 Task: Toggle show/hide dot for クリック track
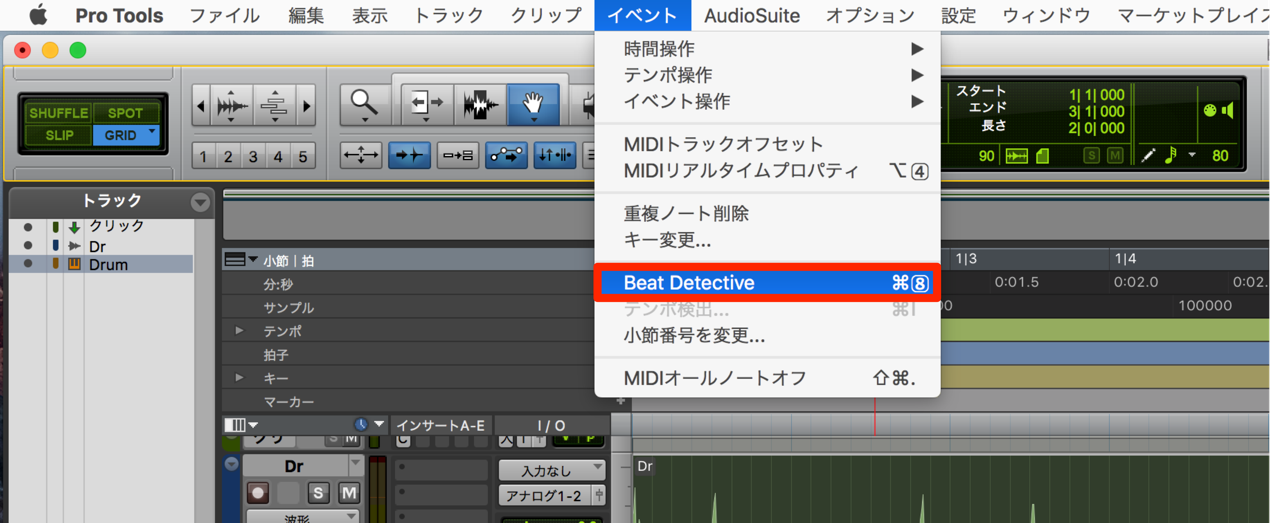point(28,227)
